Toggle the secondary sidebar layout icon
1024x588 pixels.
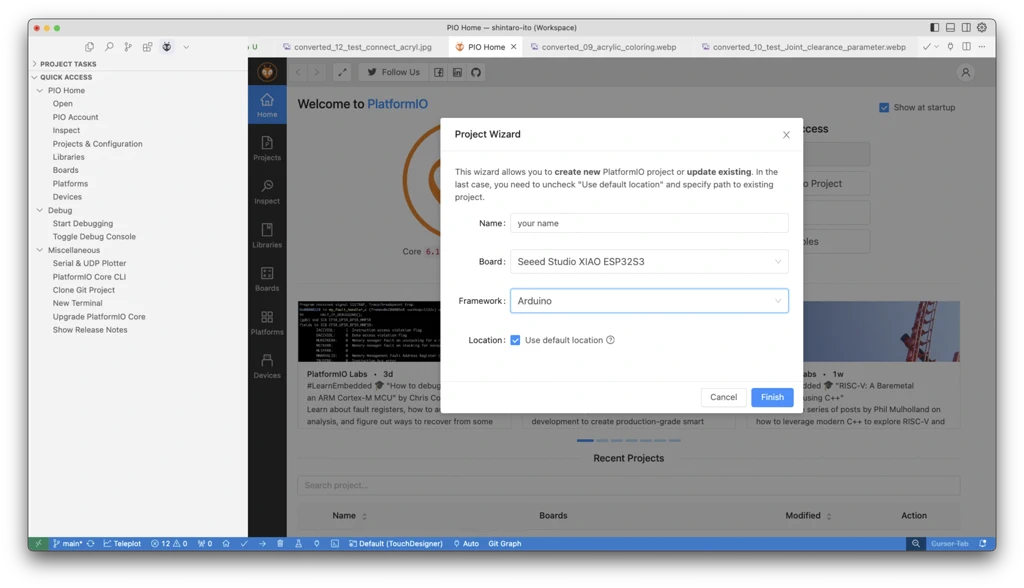pos(966,27)
